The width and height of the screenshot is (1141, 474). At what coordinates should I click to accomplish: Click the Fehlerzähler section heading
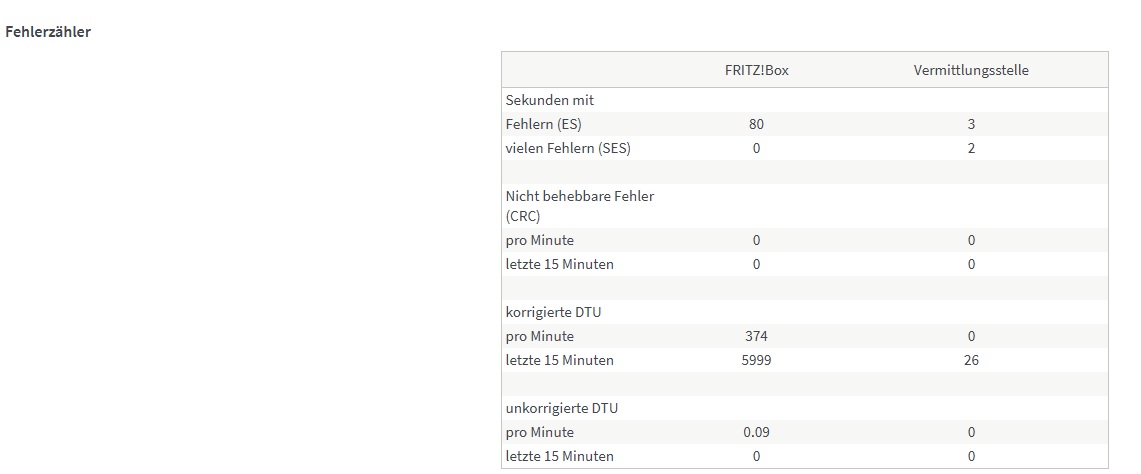click(x=48, y=32)
